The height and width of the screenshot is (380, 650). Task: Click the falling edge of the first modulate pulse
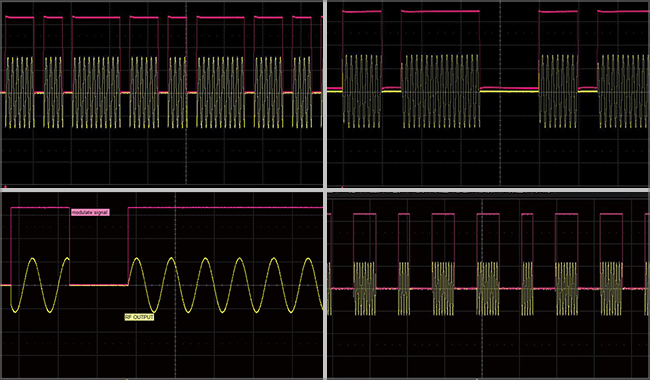click(69, 246)
